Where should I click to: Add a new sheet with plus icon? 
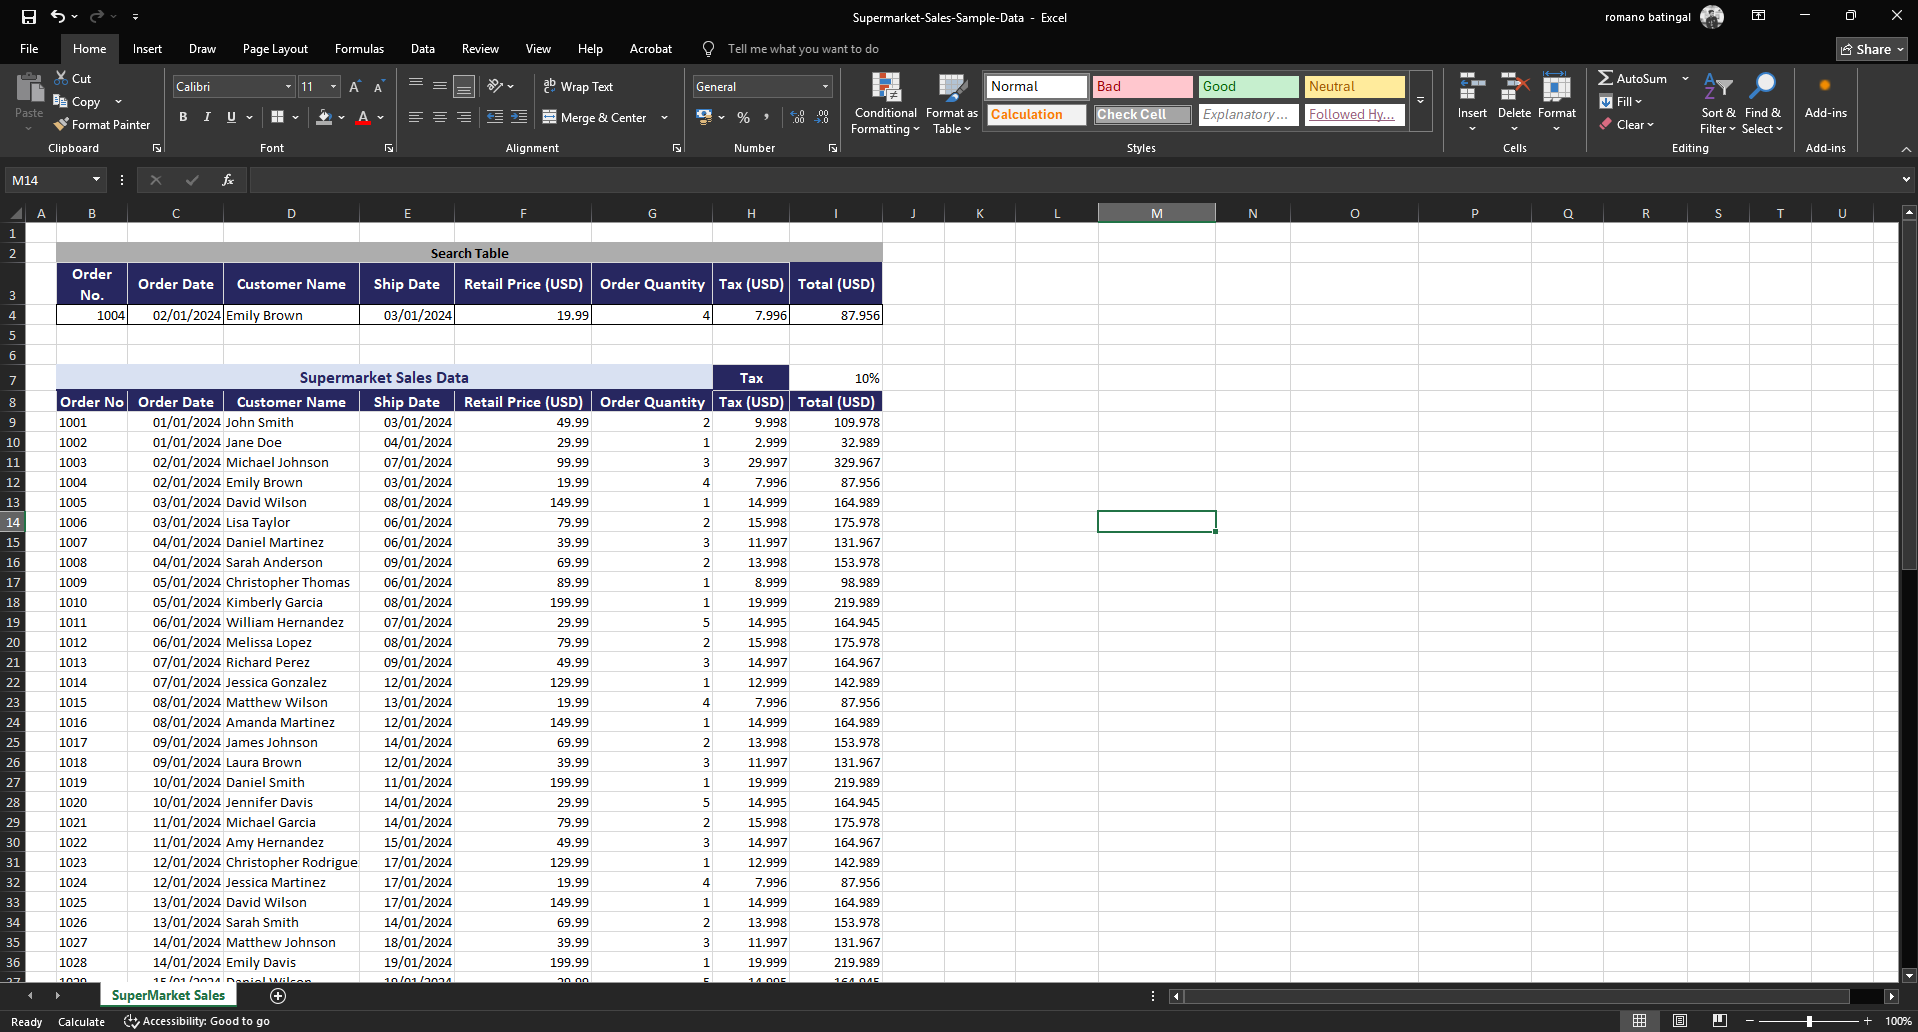coord(278,996)
